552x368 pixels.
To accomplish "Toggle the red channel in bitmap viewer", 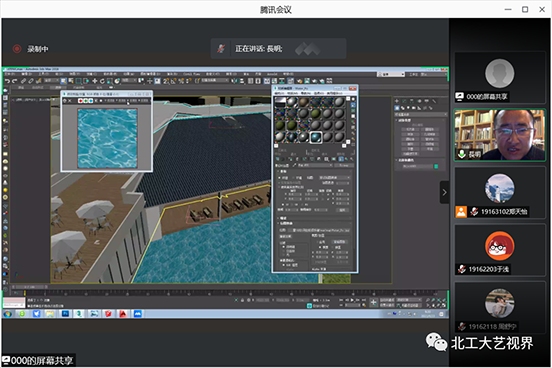I will click(x=81, y=101).
